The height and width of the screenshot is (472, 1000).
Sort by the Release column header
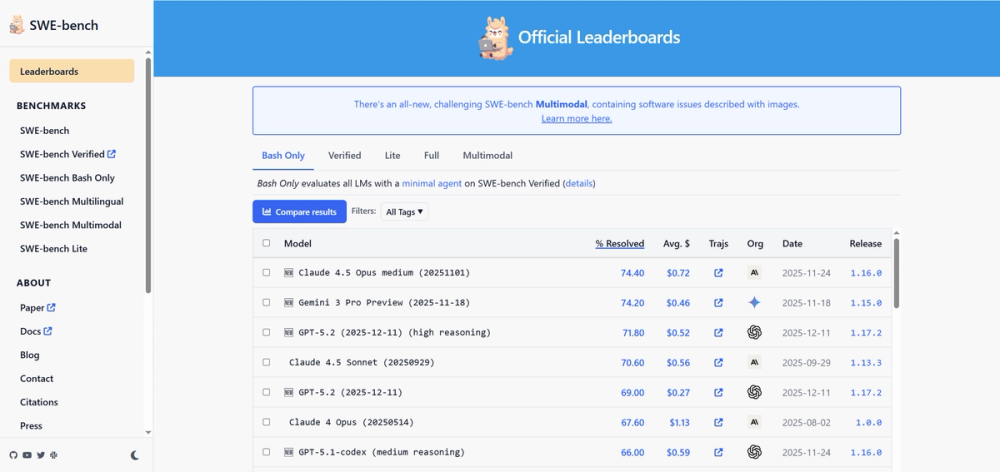865,244
